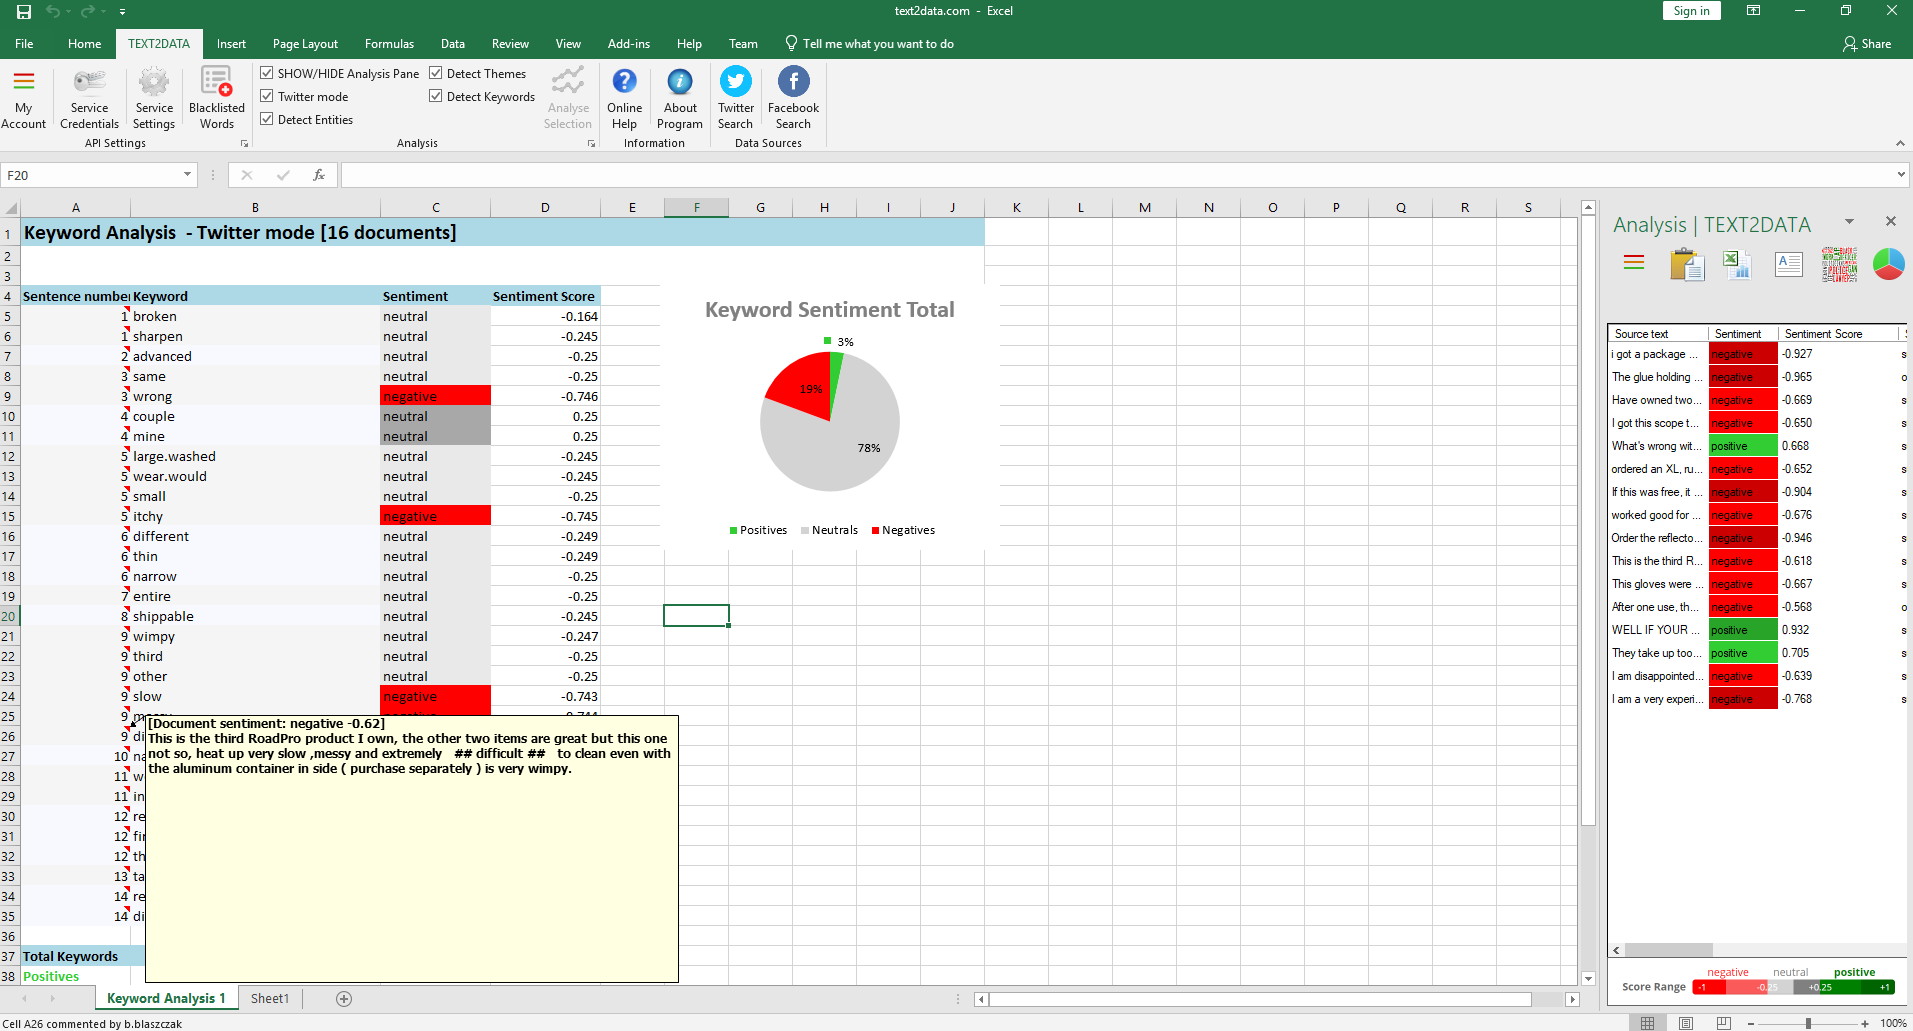Launch Twitter Search data source
Image resolution: width=1913 pixels, height=1031 pixels.
click(x=736, y=98)
